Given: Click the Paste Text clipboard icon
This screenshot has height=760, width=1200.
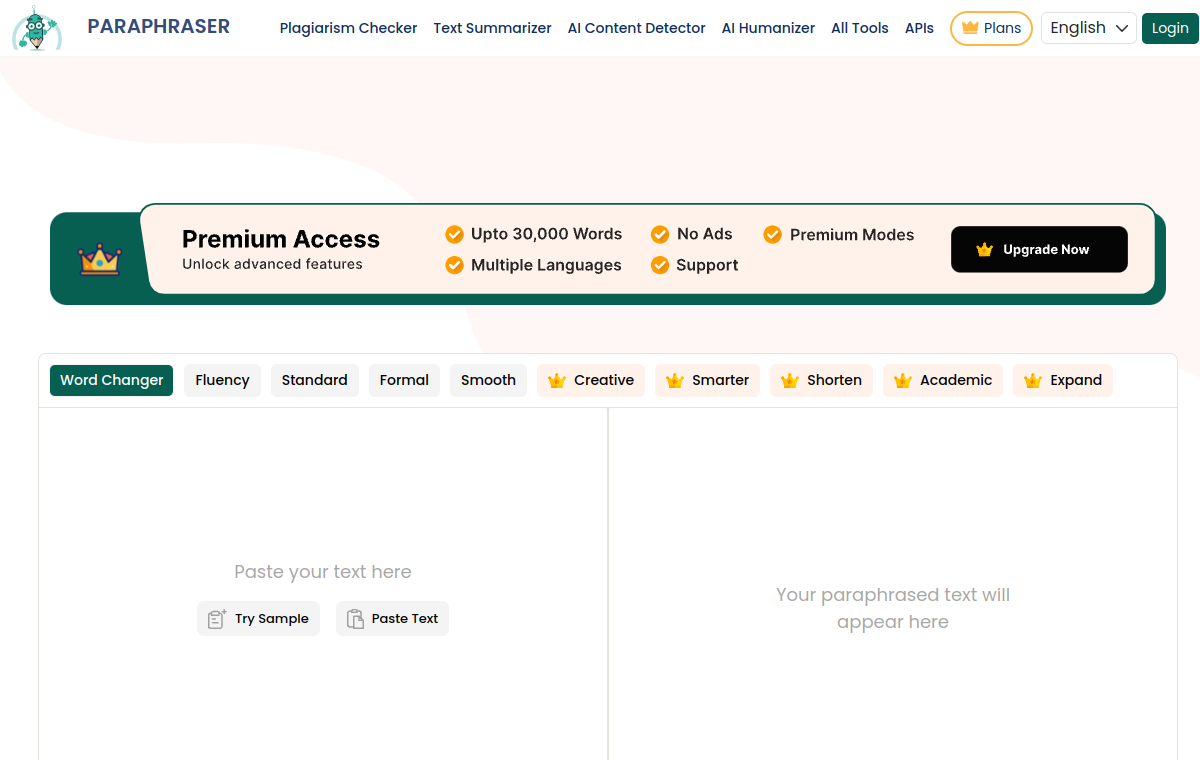Looking at the screenshot, I should 355,619.
